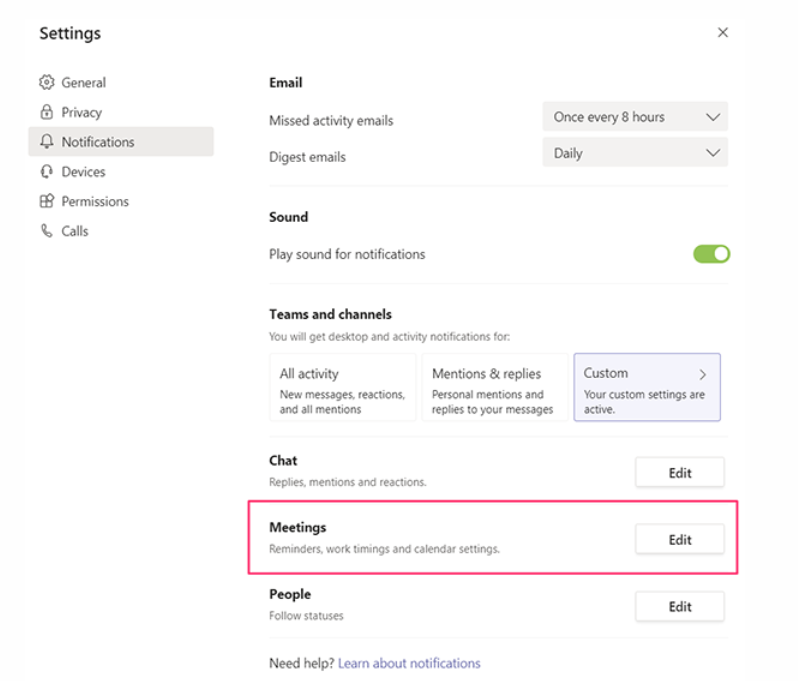Screen dimensions: 798x681
Task: Select the All activity option card
Action: pos(342,387)
